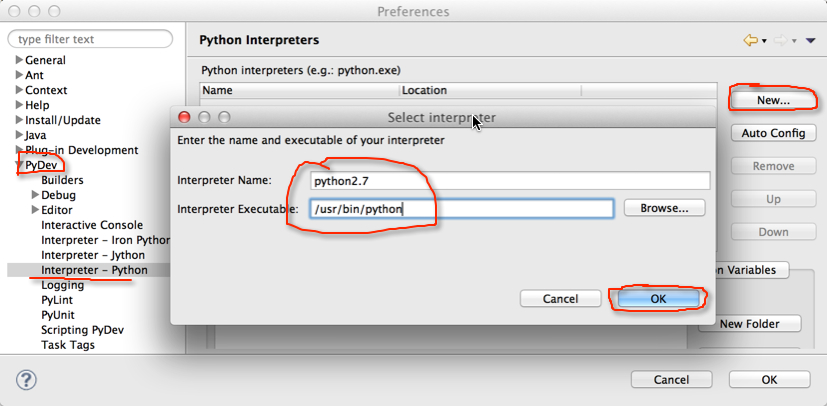Image resolution: width=827 pixels, height=406 pixels.
Task: Expand the Editor subtree under PyDev
Action: pyautogui.click(x=35, y=210)
